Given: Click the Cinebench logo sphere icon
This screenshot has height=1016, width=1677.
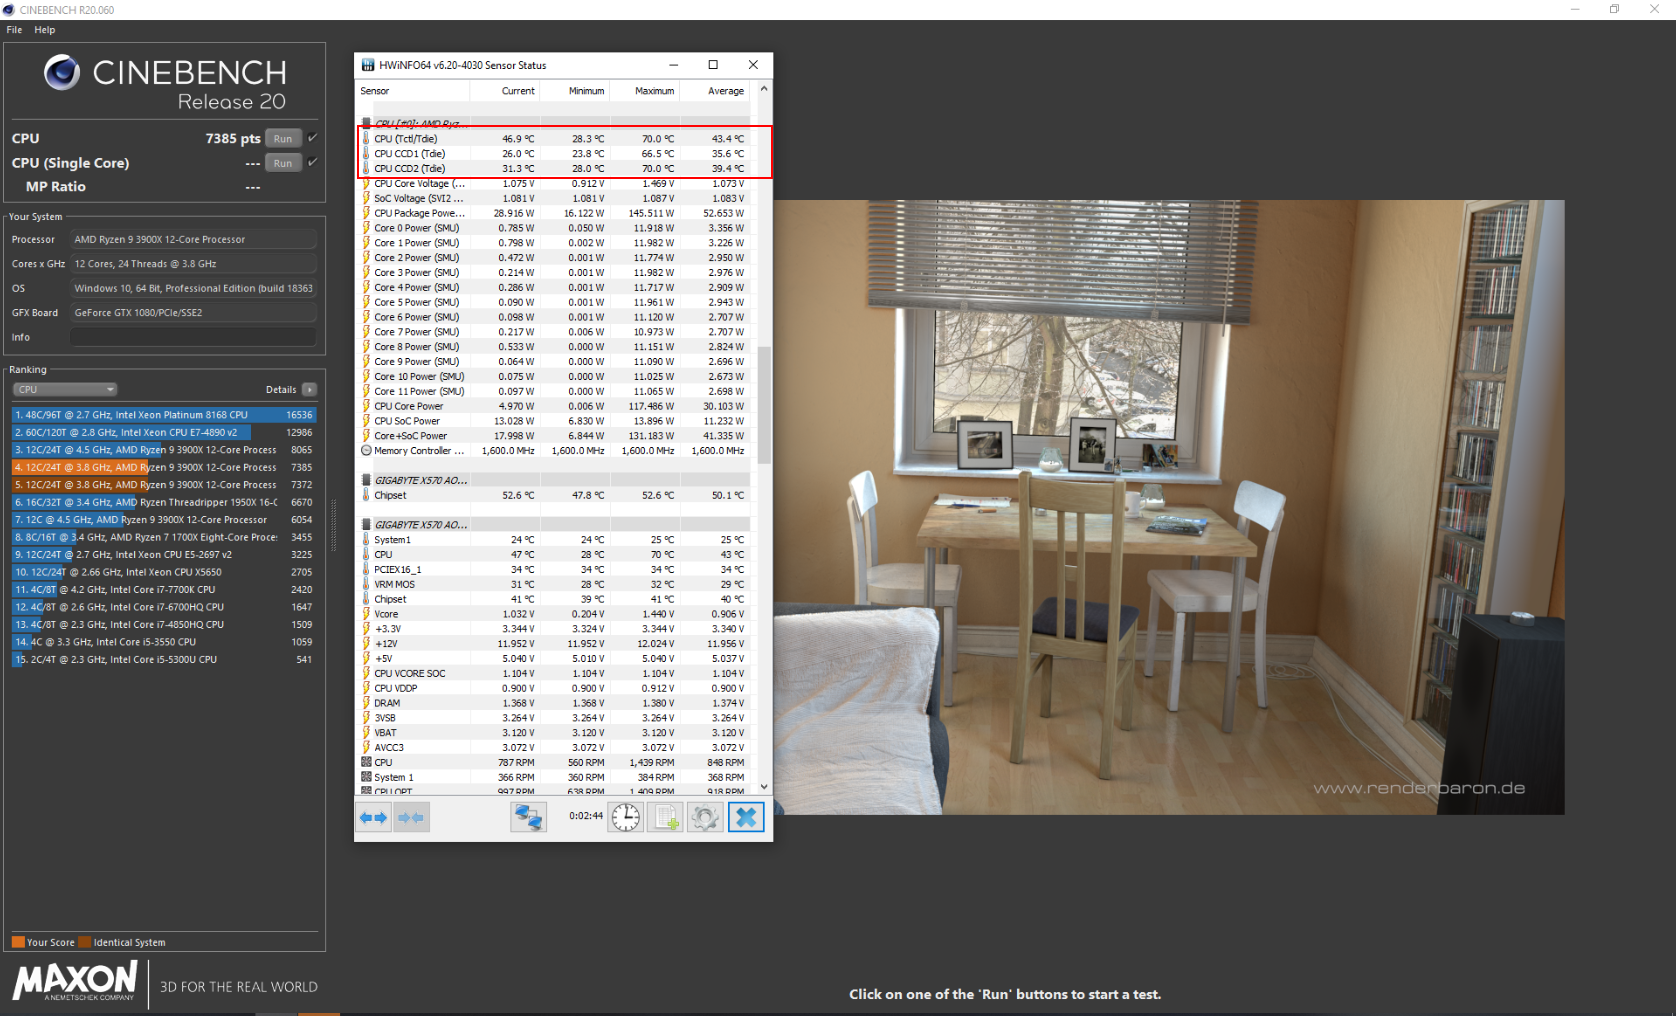Looking at the screenshot, I should pos(62,72).
